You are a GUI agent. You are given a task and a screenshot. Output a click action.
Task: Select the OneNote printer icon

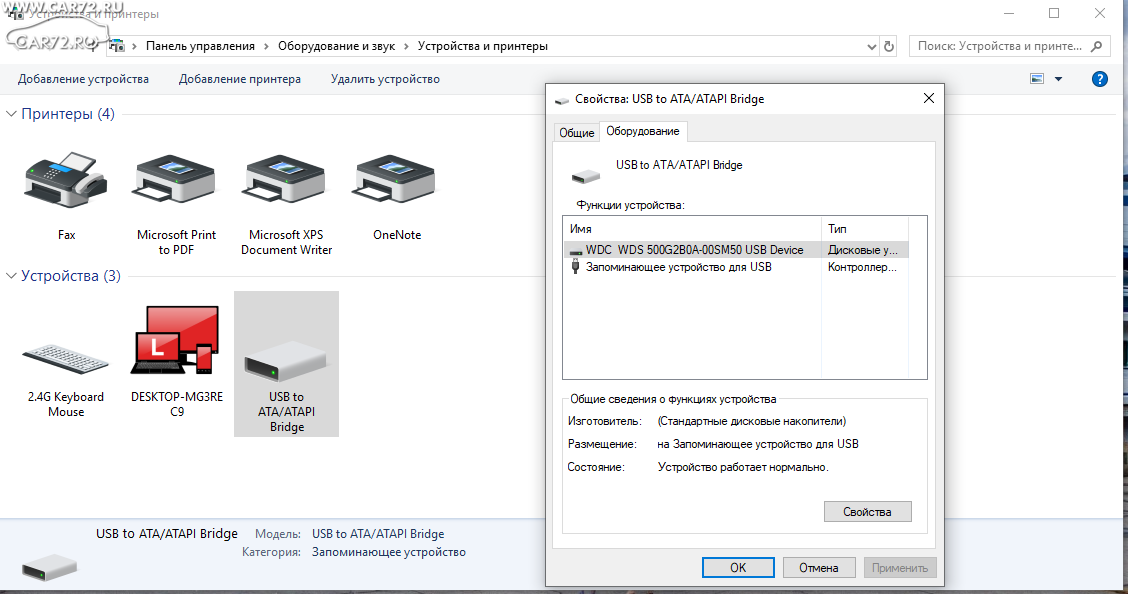point(396,180)
